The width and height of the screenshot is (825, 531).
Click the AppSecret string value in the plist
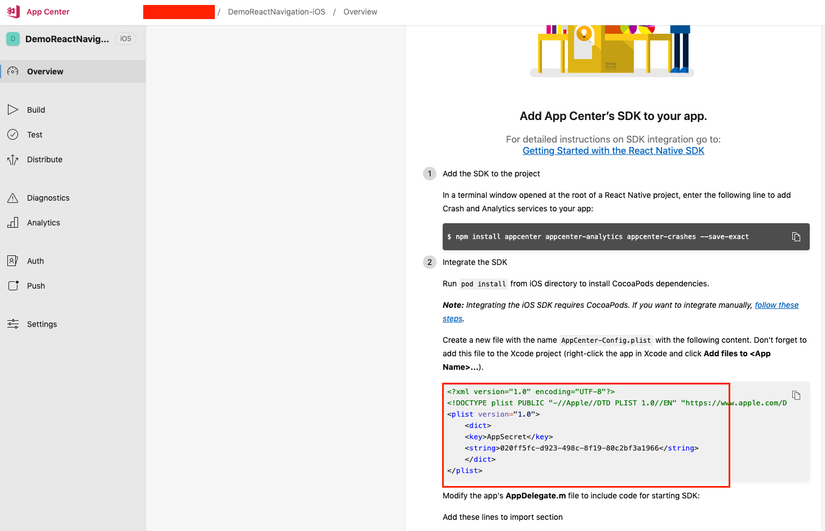[x=579, y=448]
